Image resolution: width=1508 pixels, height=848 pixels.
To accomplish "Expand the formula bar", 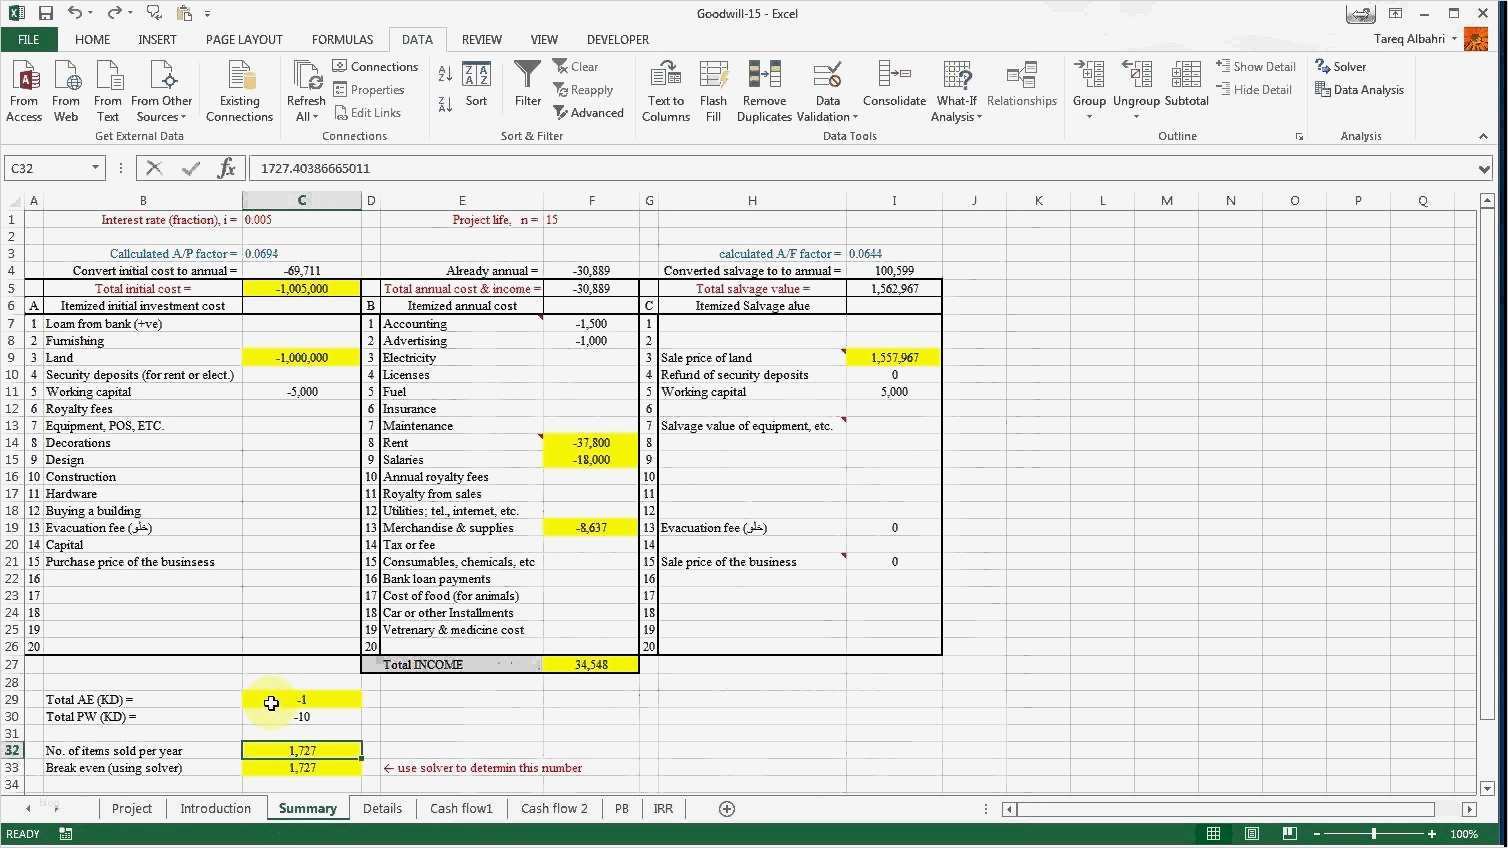I will (1484, 169).
